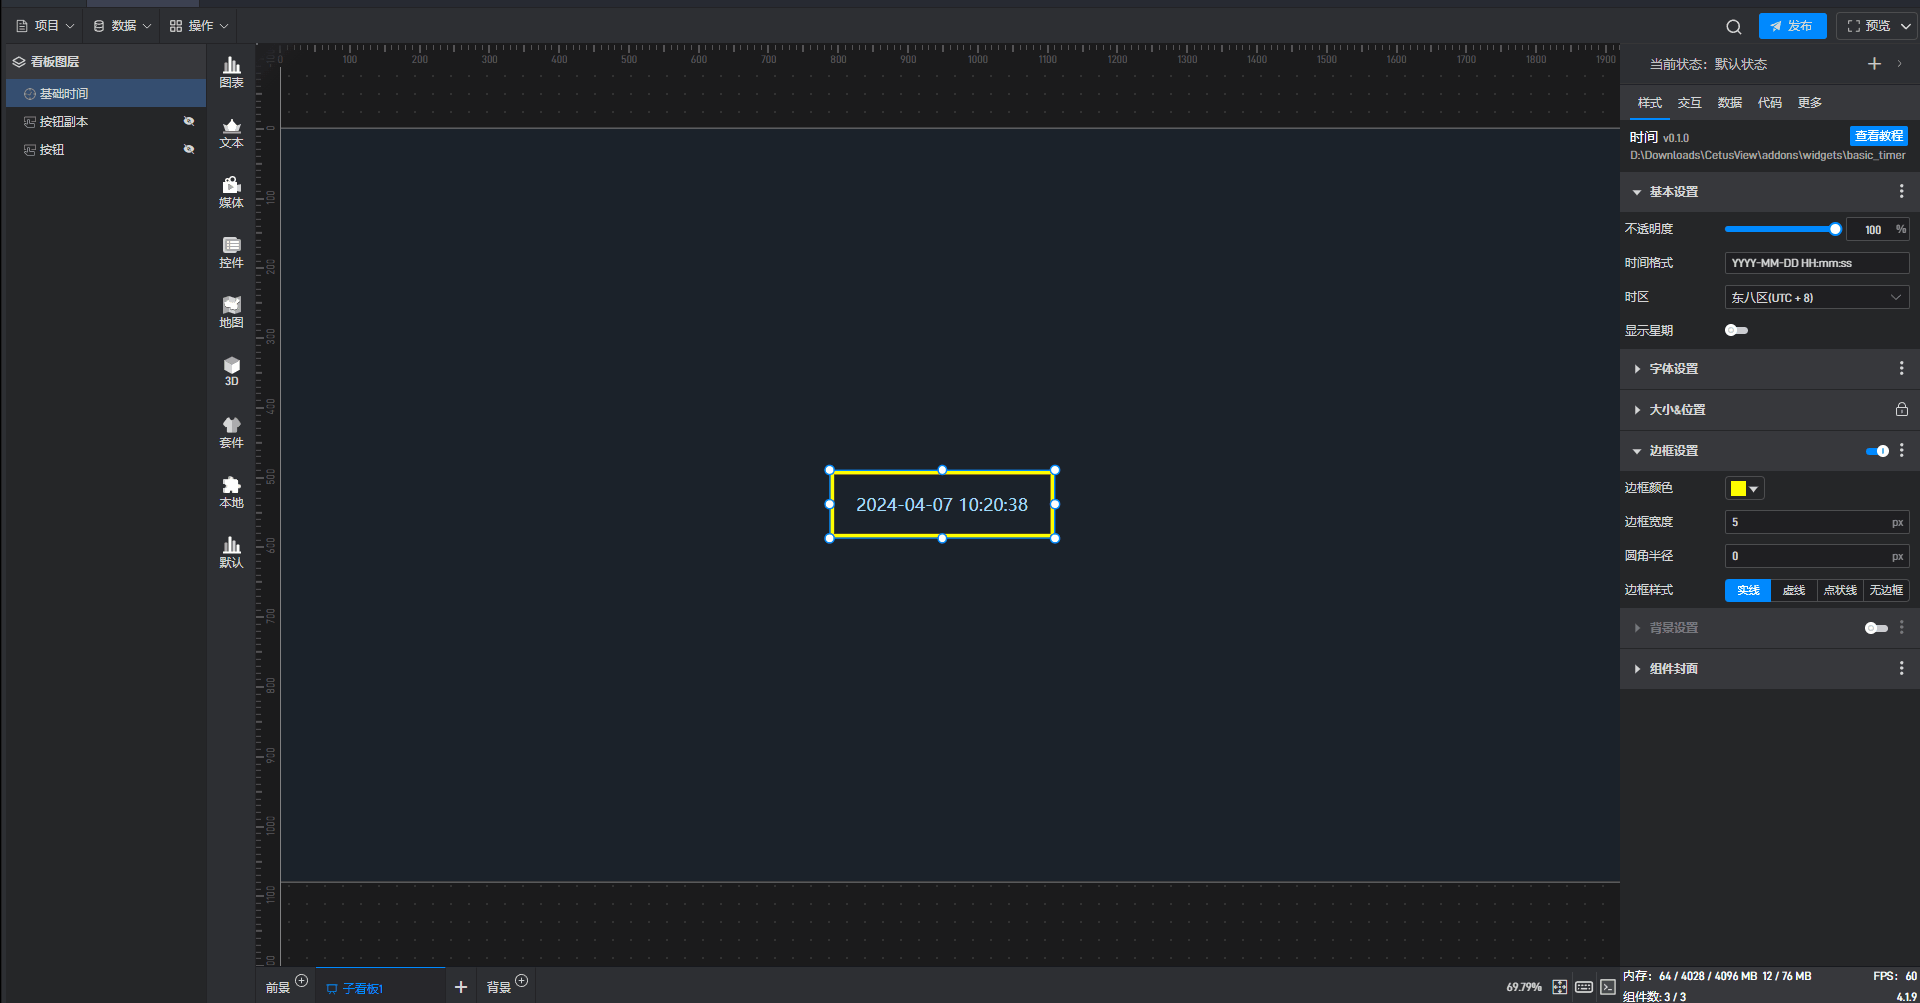Open more options for 边框设置 section
This screenshot has height=1003, width=1920.
point(1901,451)
